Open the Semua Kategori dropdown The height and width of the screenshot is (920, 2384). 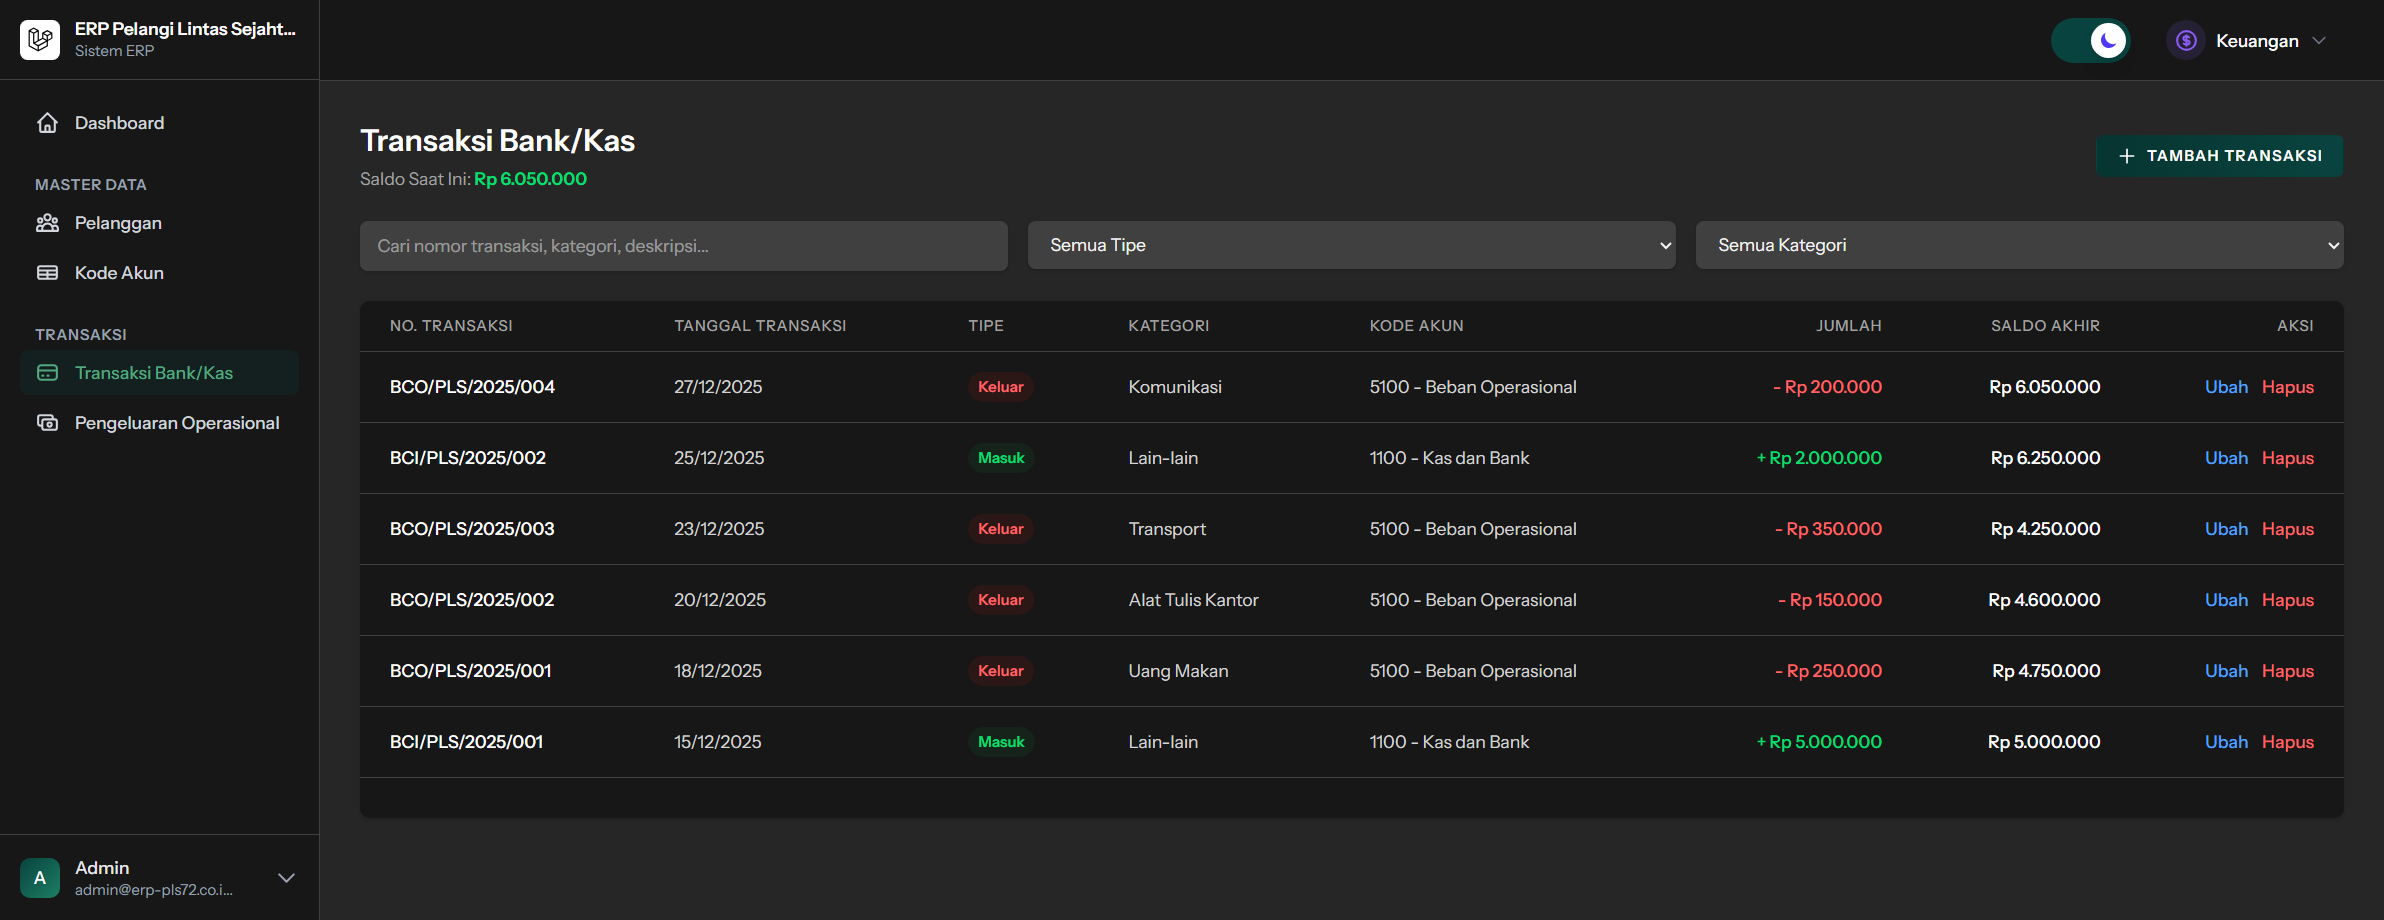tap(2019, 245)
